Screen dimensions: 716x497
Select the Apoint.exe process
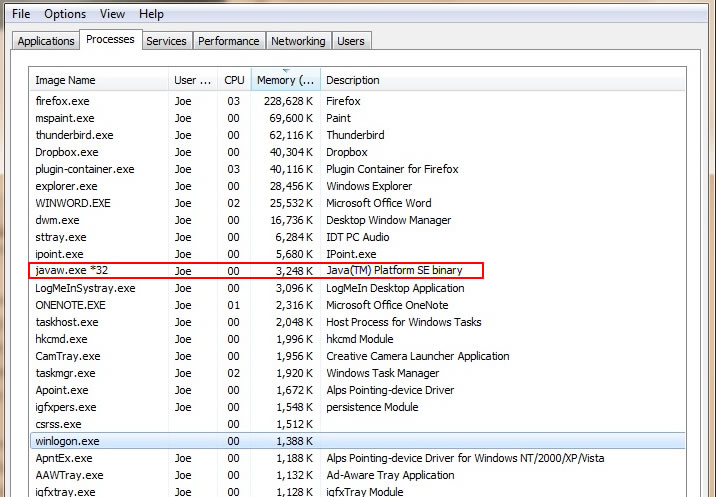357,390
